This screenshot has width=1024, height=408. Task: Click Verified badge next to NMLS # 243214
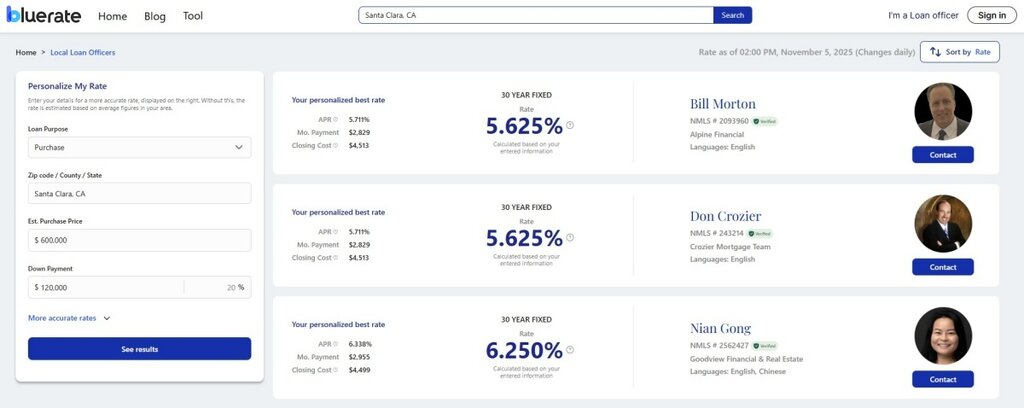(x=762, y=233)
